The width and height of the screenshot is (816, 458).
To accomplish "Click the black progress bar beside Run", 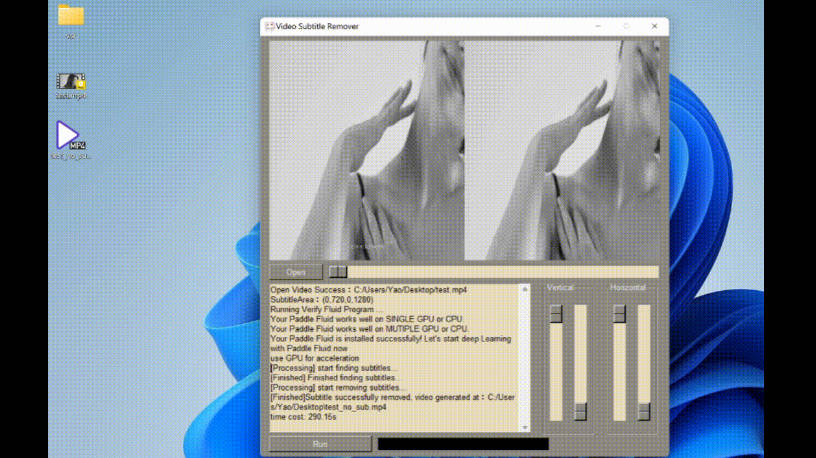I will click(x=463, y=444).
